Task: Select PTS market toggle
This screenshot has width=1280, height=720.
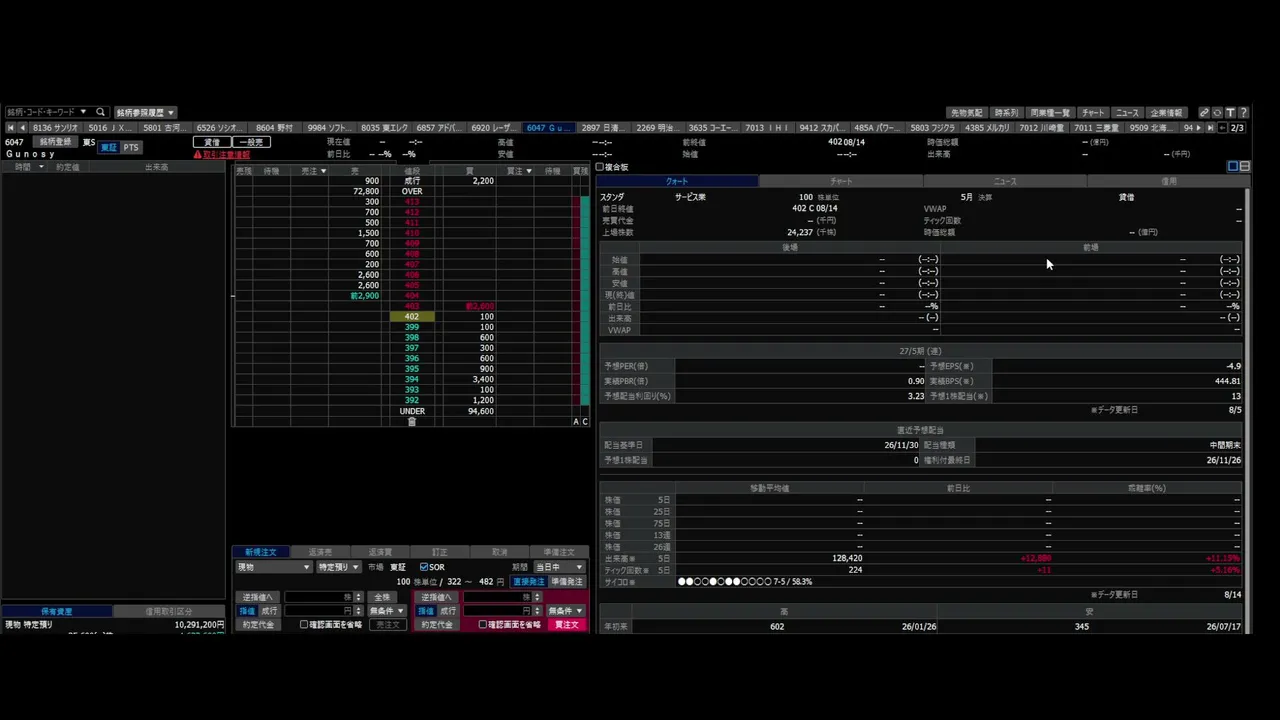Action: pyautogui.click(x=131, y=147)
